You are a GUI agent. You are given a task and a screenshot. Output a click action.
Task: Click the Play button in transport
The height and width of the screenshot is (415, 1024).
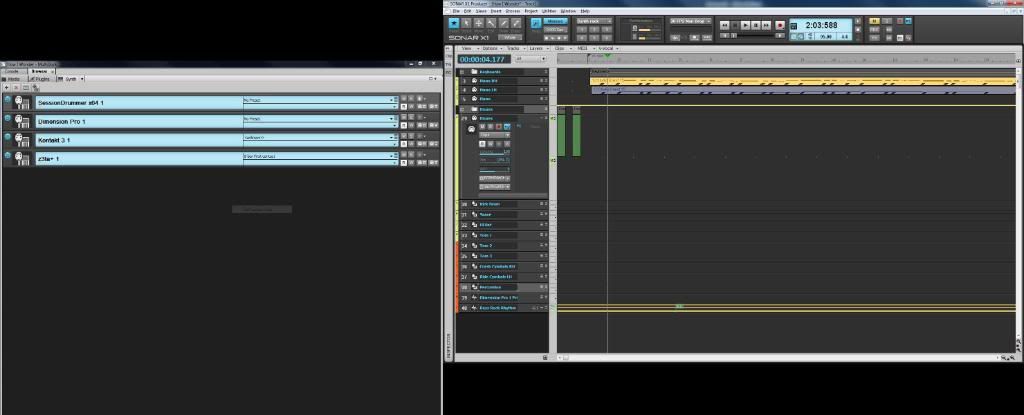point(745,25)
